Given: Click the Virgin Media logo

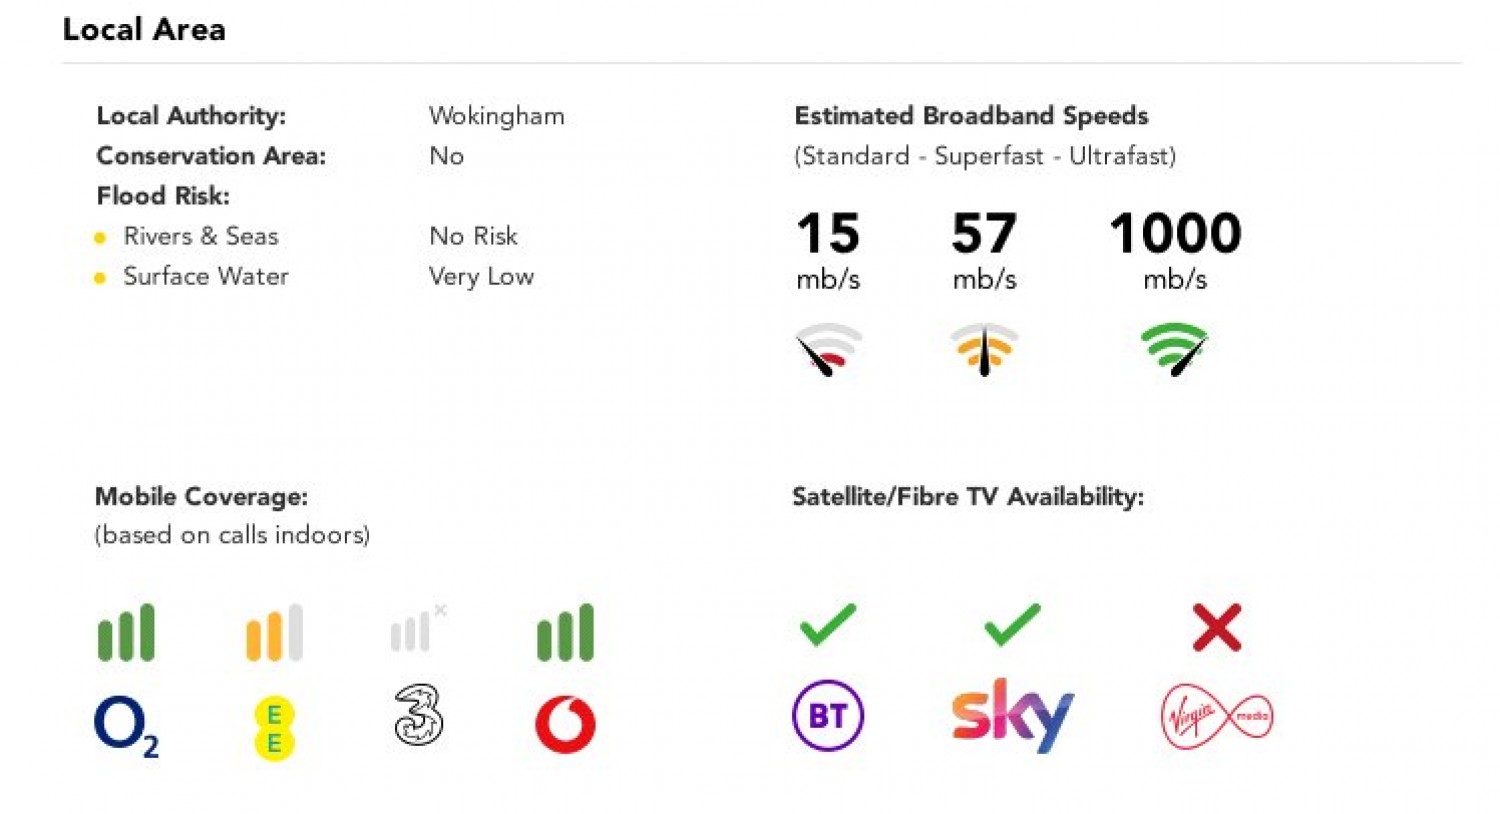Looking at the screenshot, I should click(1217, 716).
